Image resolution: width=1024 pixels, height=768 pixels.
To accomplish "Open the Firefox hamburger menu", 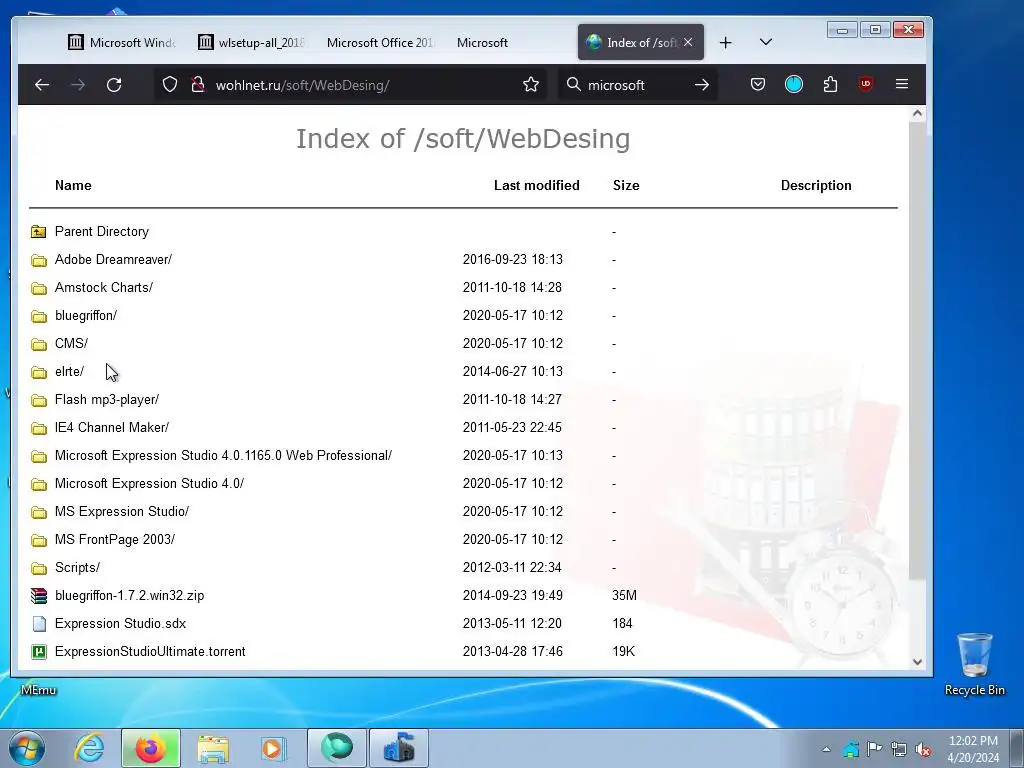I will [x=902, y=84].
